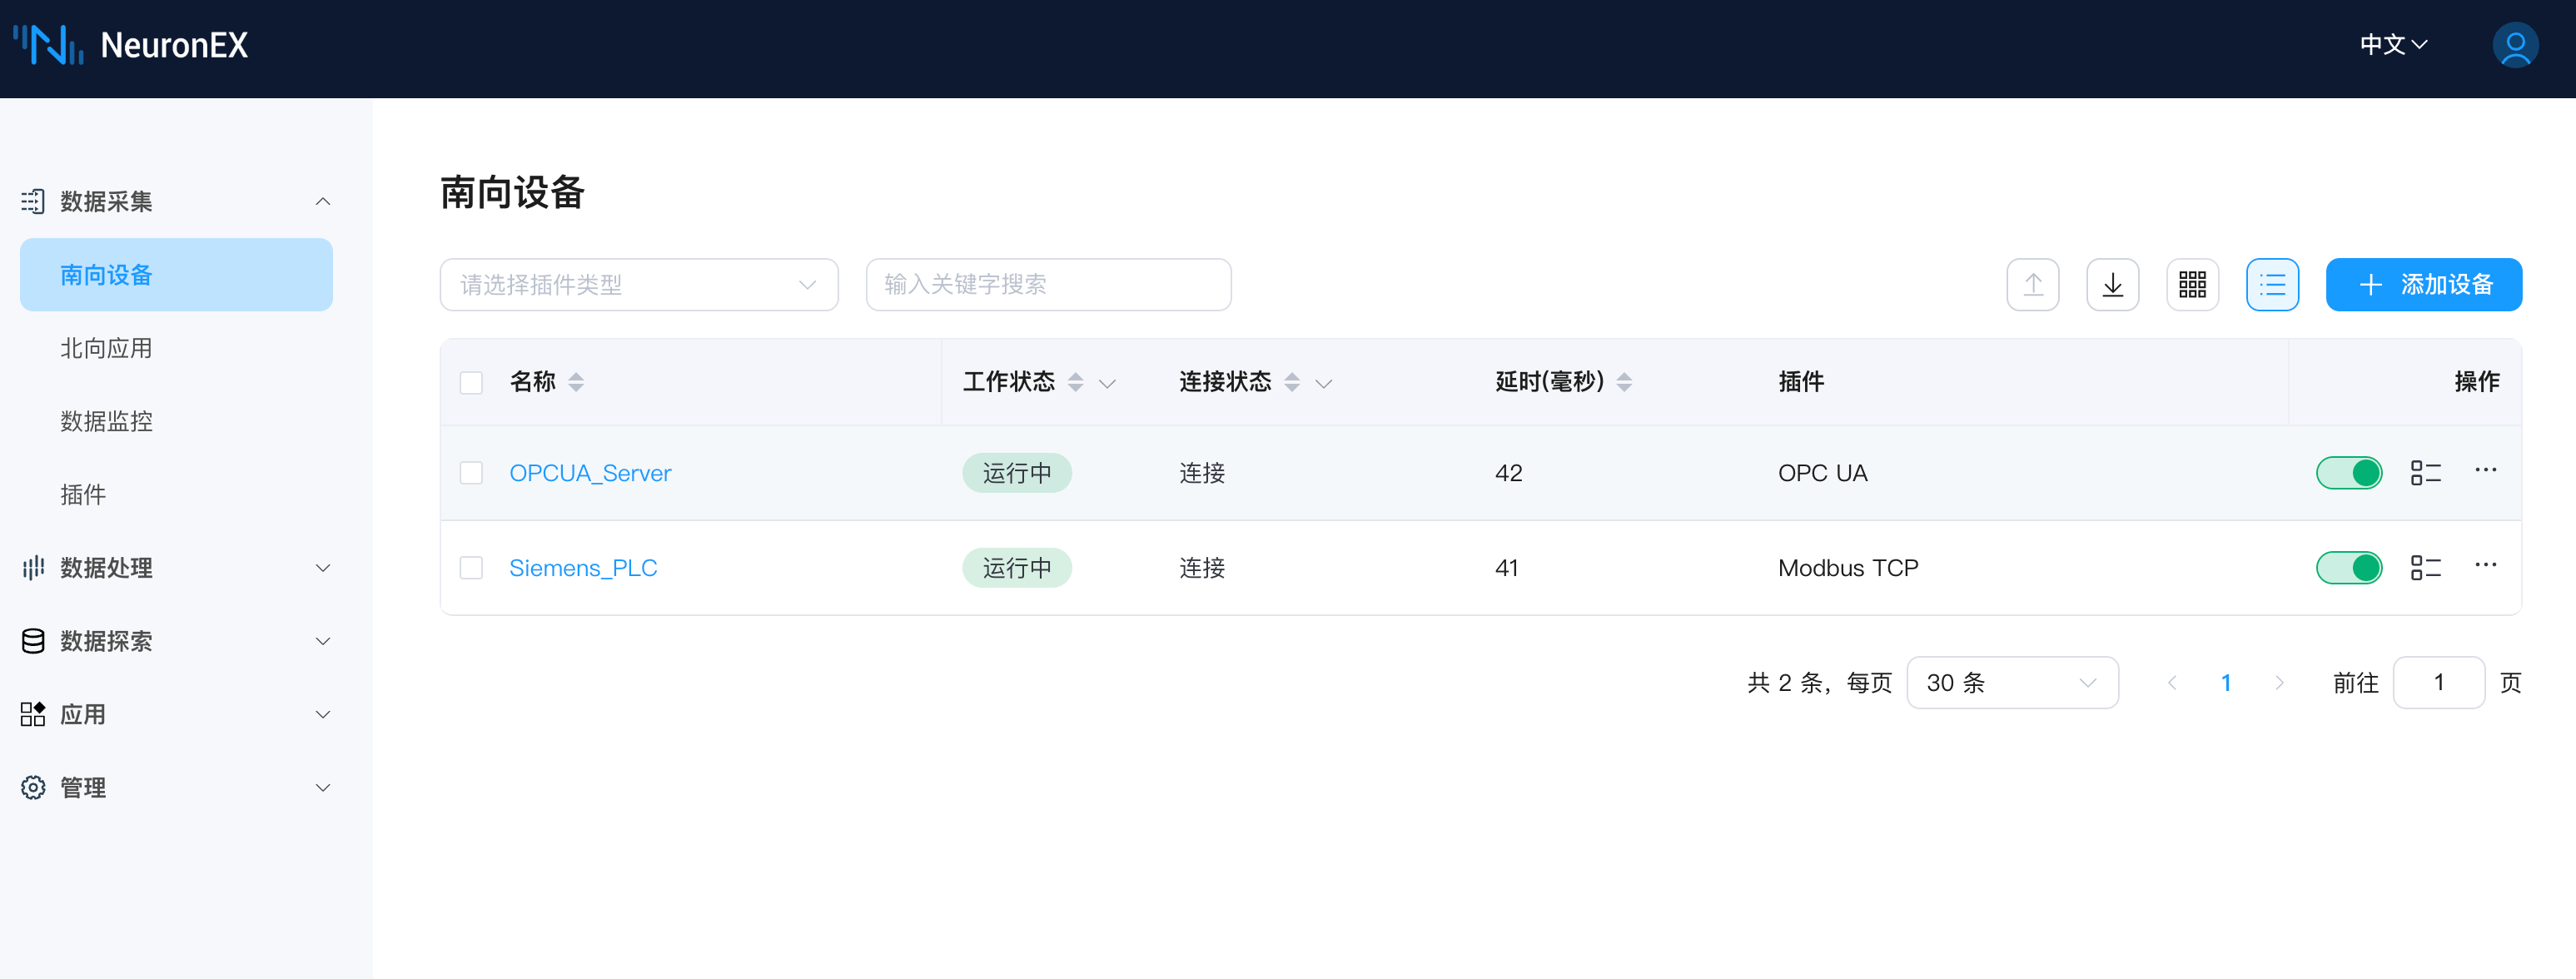Click the export download arrow icon
The height and width of the screenshot is (979, 2576).
[2112, 285]
